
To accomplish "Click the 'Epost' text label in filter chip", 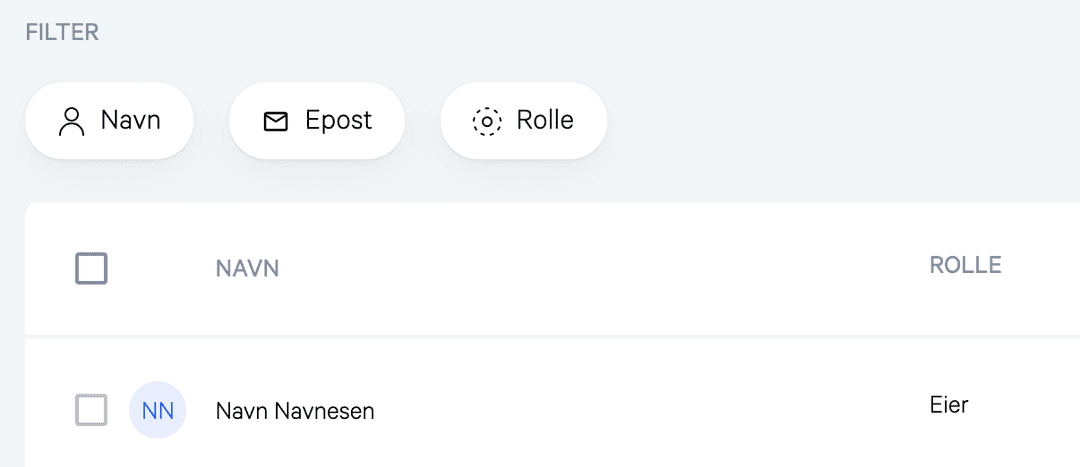I will (339, 121).
